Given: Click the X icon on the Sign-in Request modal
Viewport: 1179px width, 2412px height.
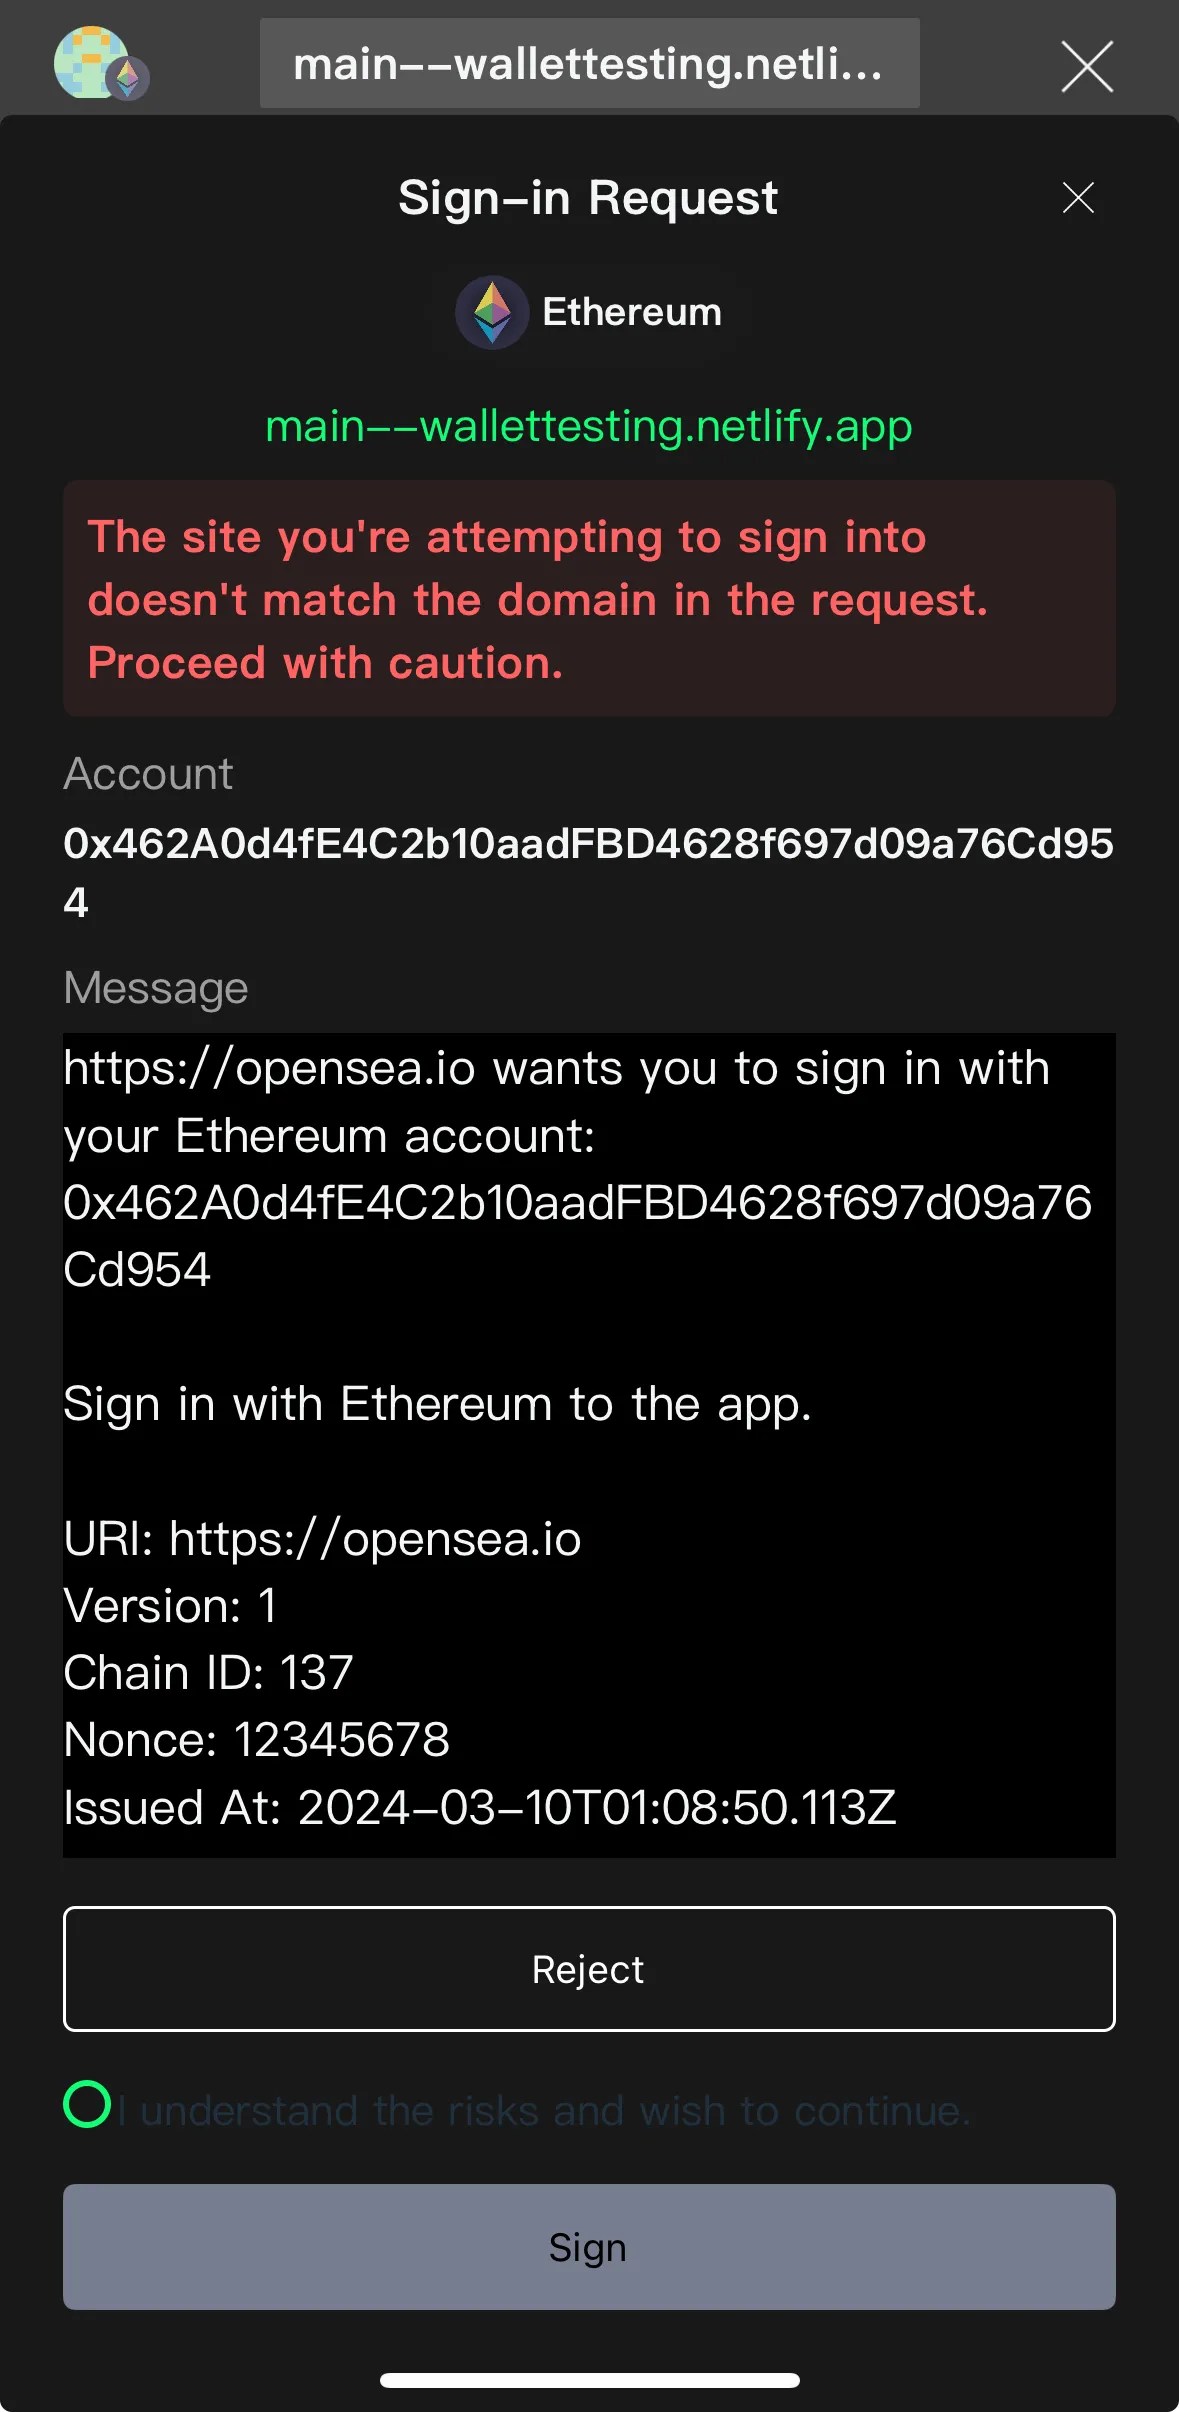Looking at the screenshot, I should 1078,198.
